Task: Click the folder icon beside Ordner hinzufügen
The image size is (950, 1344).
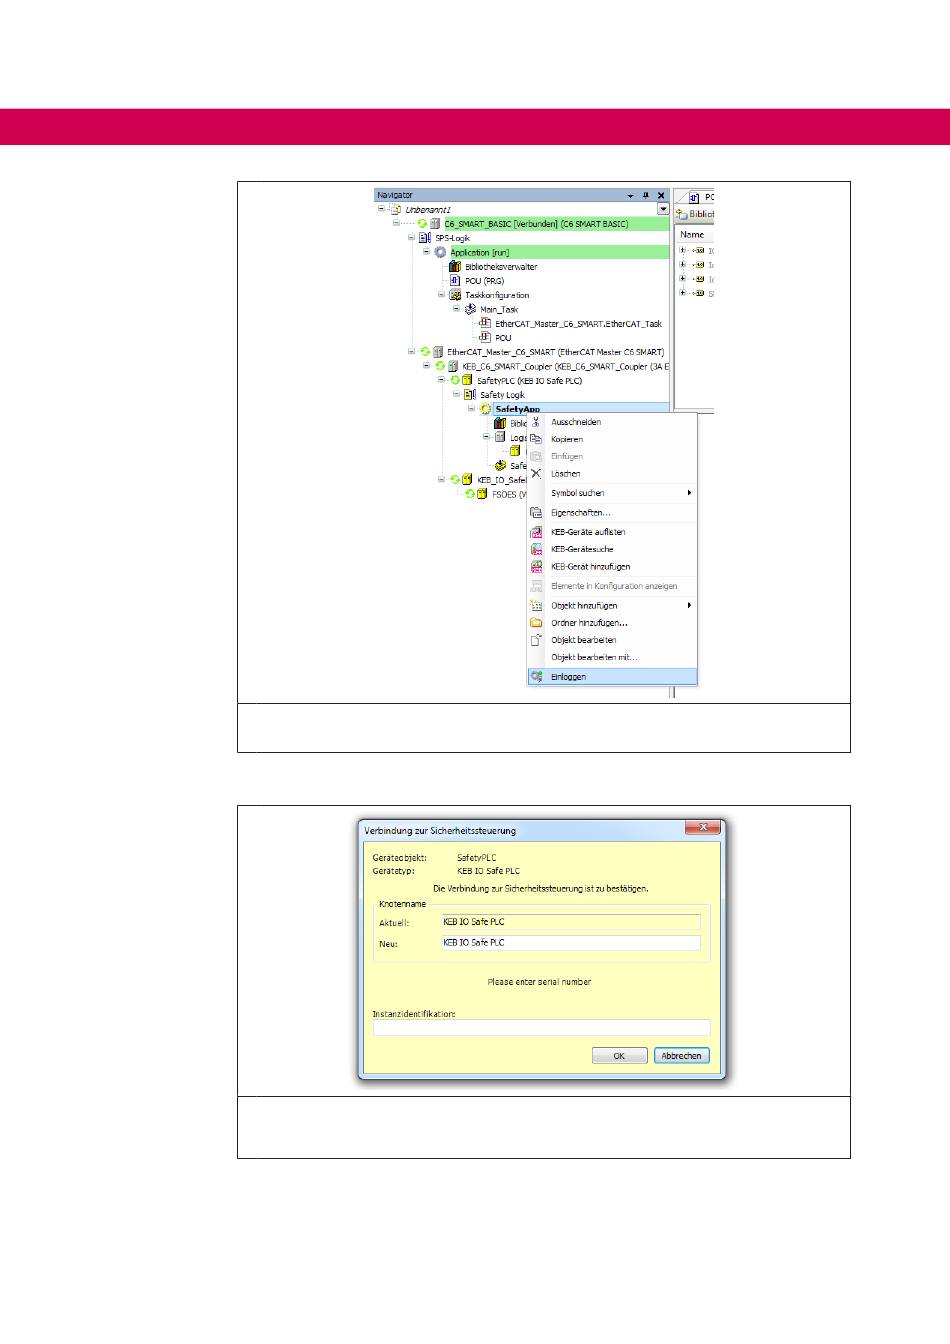Action: click(x=536, y=623)
